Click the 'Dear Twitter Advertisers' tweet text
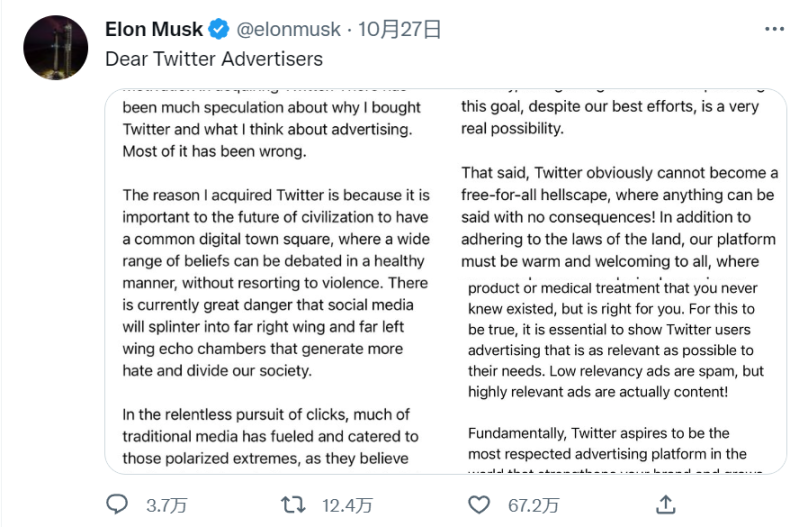Screen dimensions: 808x527 (214, 58)
